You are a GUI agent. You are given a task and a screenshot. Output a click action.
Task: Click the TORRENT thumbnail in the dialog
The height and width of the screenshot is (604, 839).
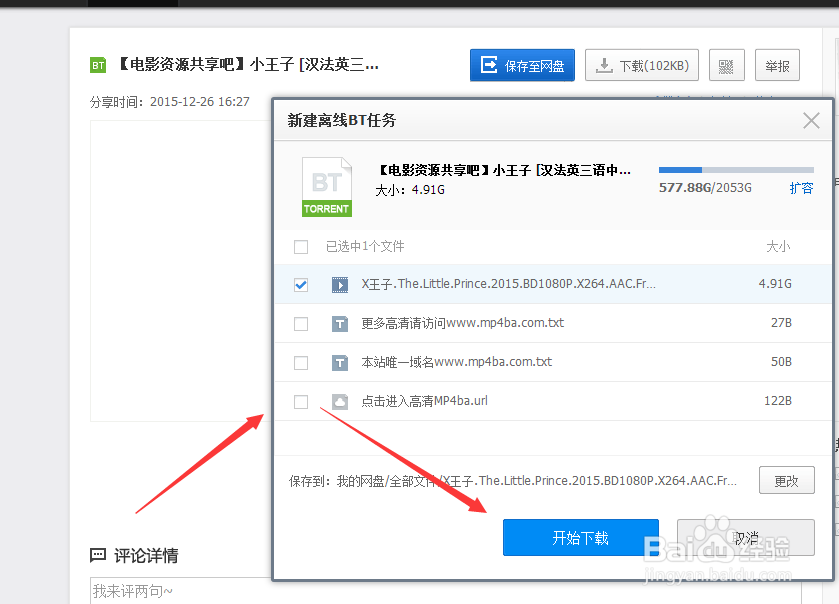click(x=326, y=187)
